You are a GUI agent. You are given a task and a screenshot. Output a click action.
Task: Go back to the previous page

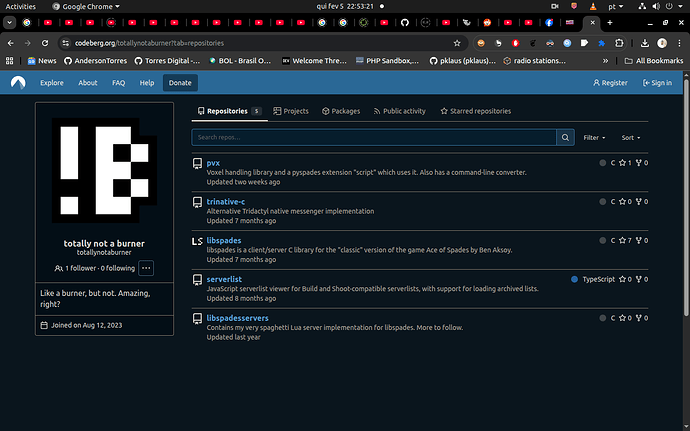(x=11, y=43)
